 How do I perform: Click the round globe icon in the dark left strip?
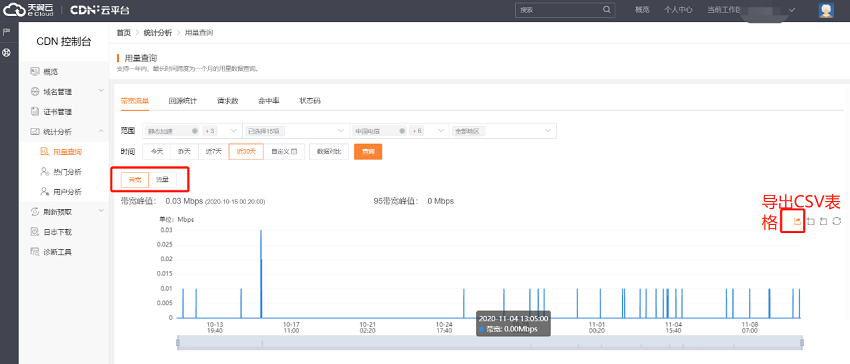click(7, 53)
